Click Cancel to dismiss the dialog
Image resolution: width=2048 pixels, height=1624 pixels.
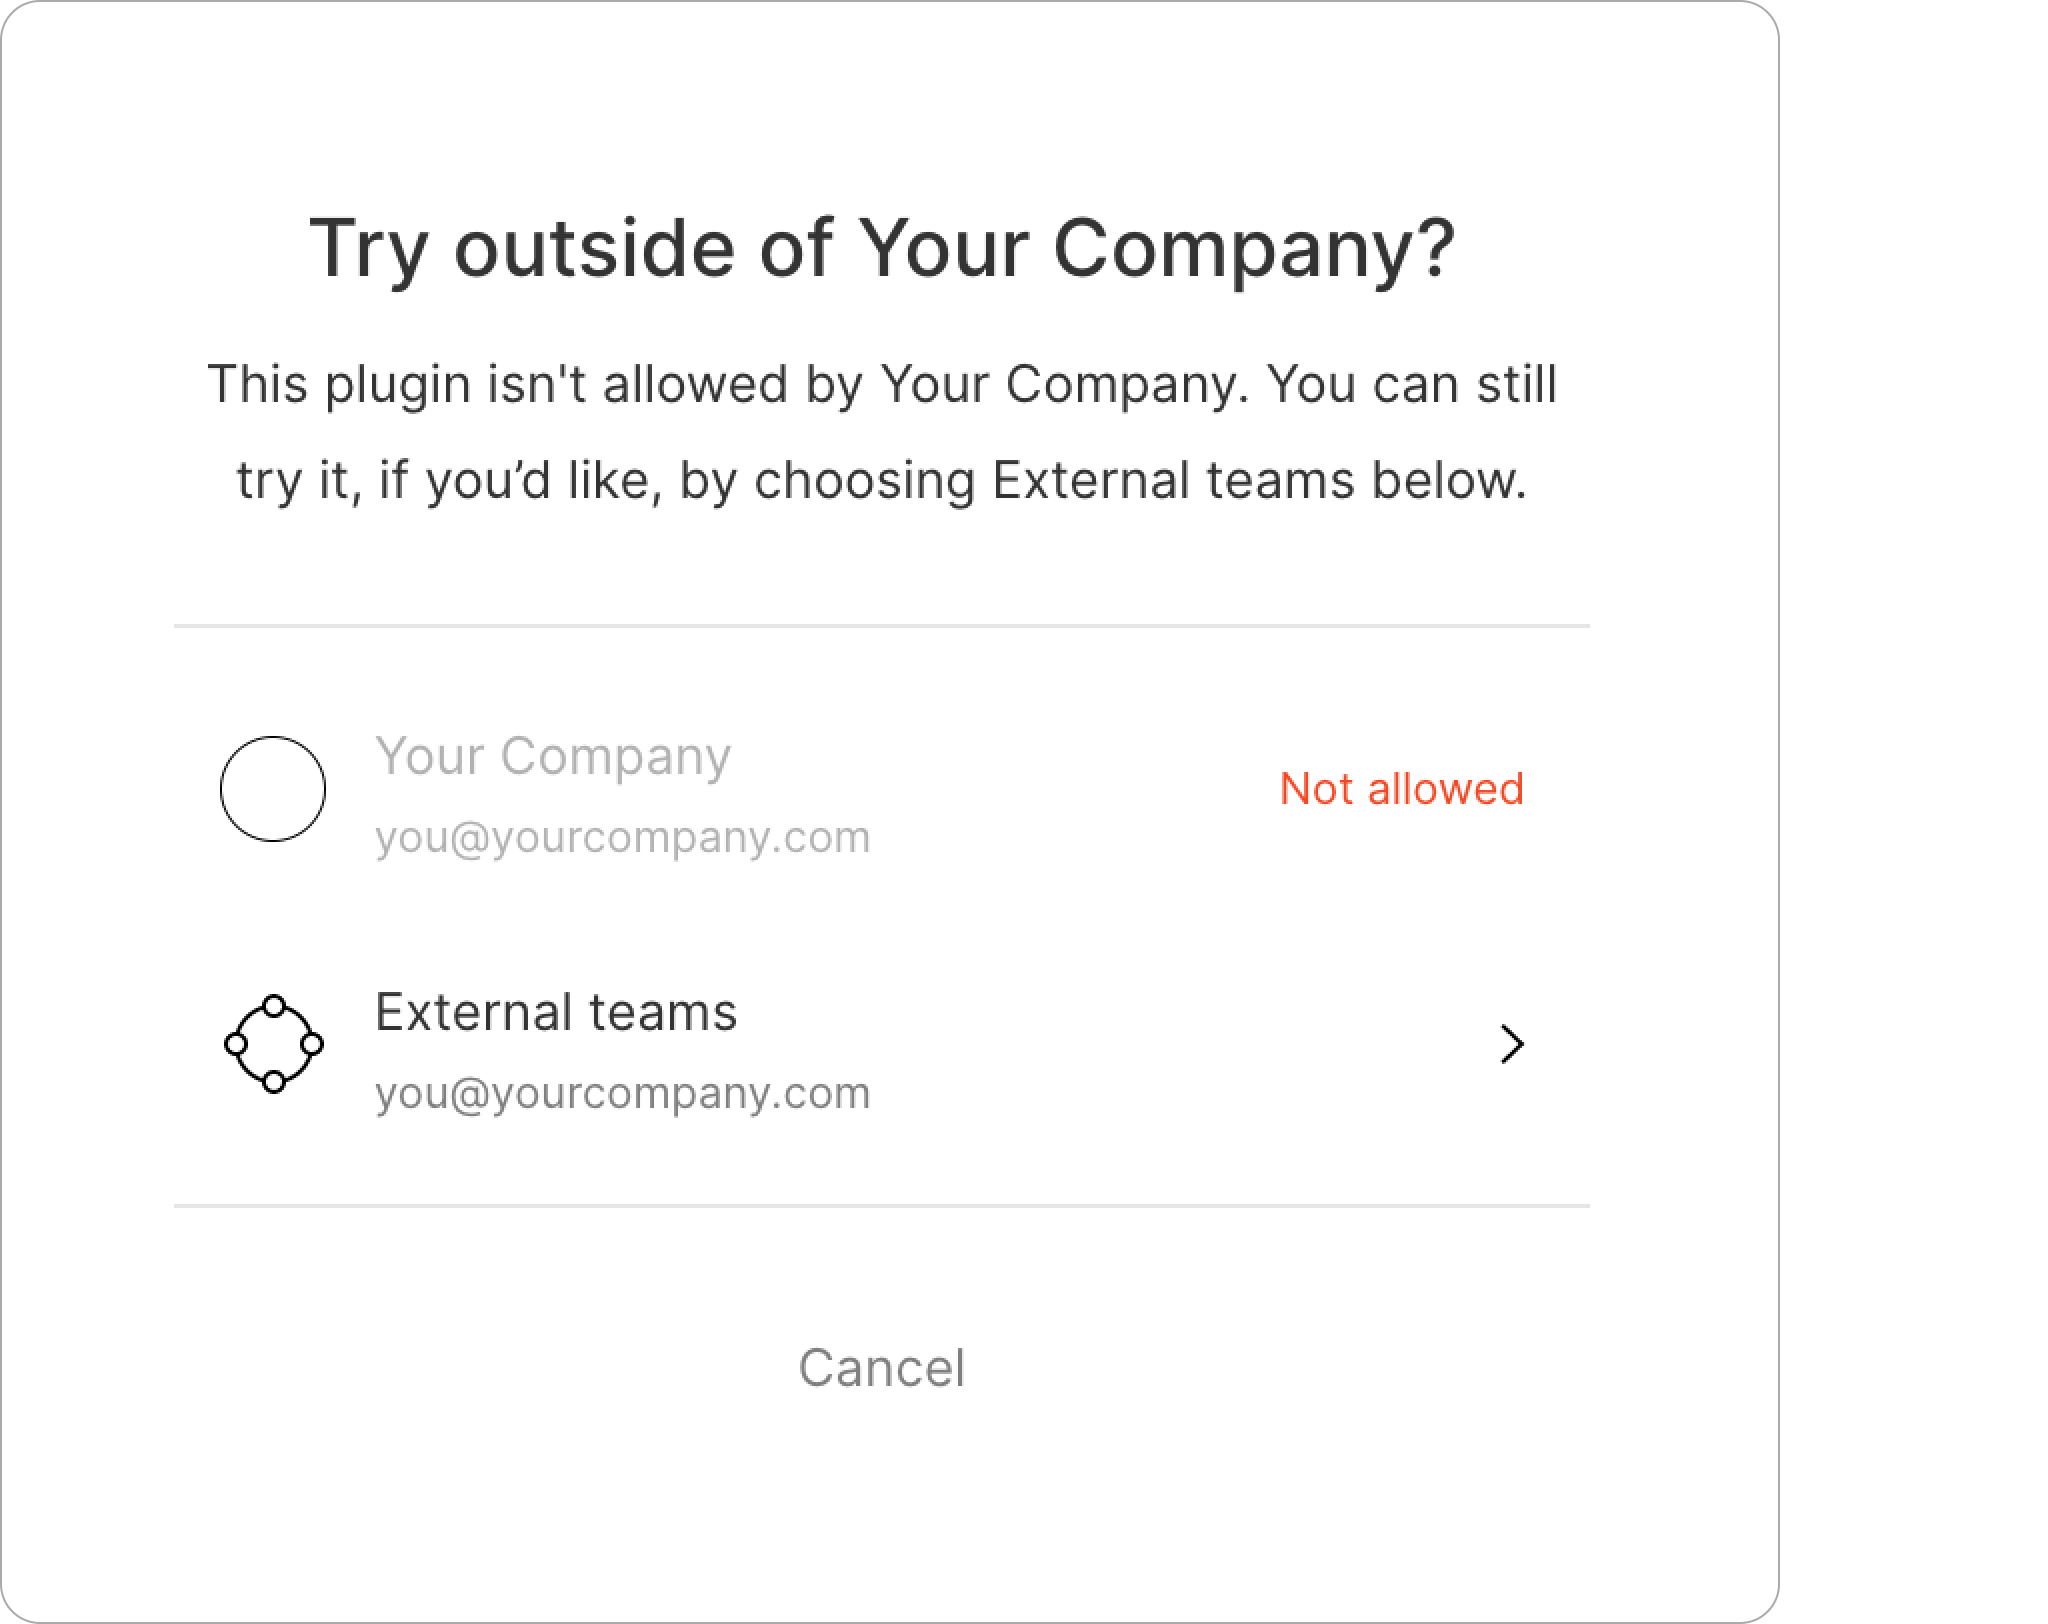point(881,1368)
